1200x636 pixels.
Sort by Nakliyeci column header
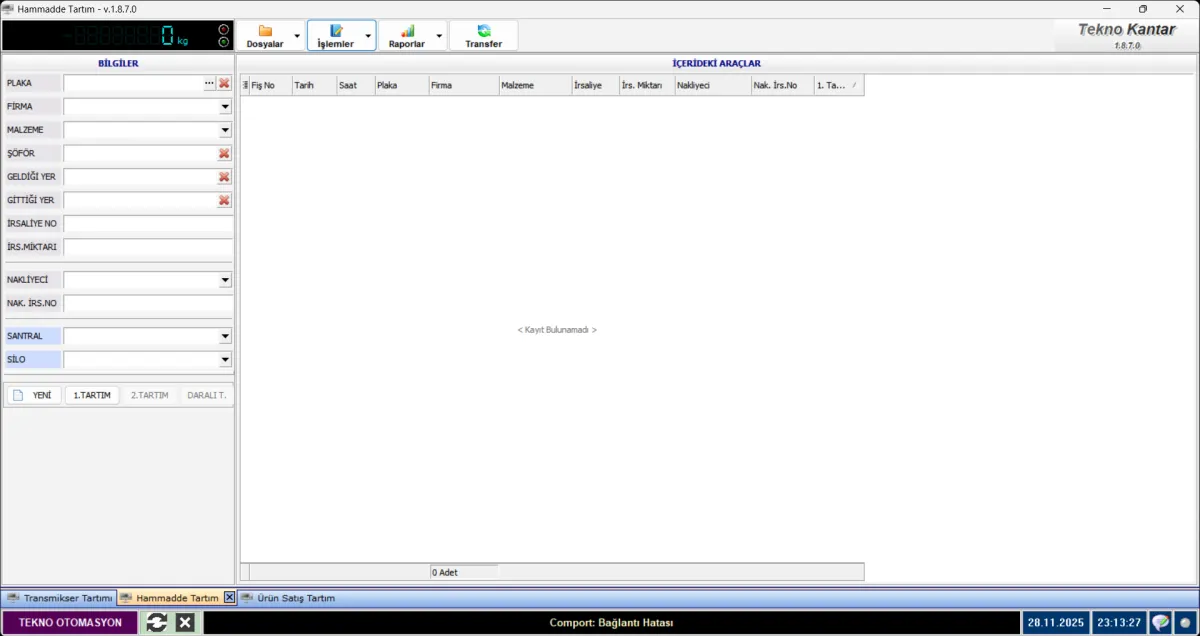pos(713,86)
